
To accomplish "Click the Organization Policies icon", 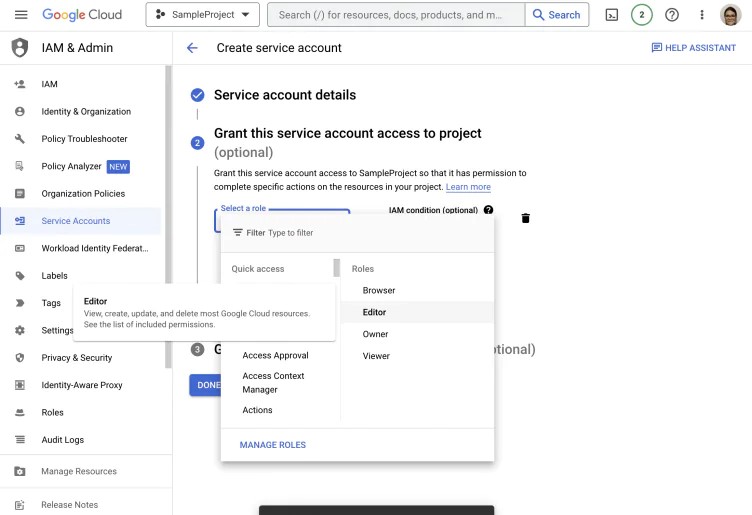I will [20, 194].
